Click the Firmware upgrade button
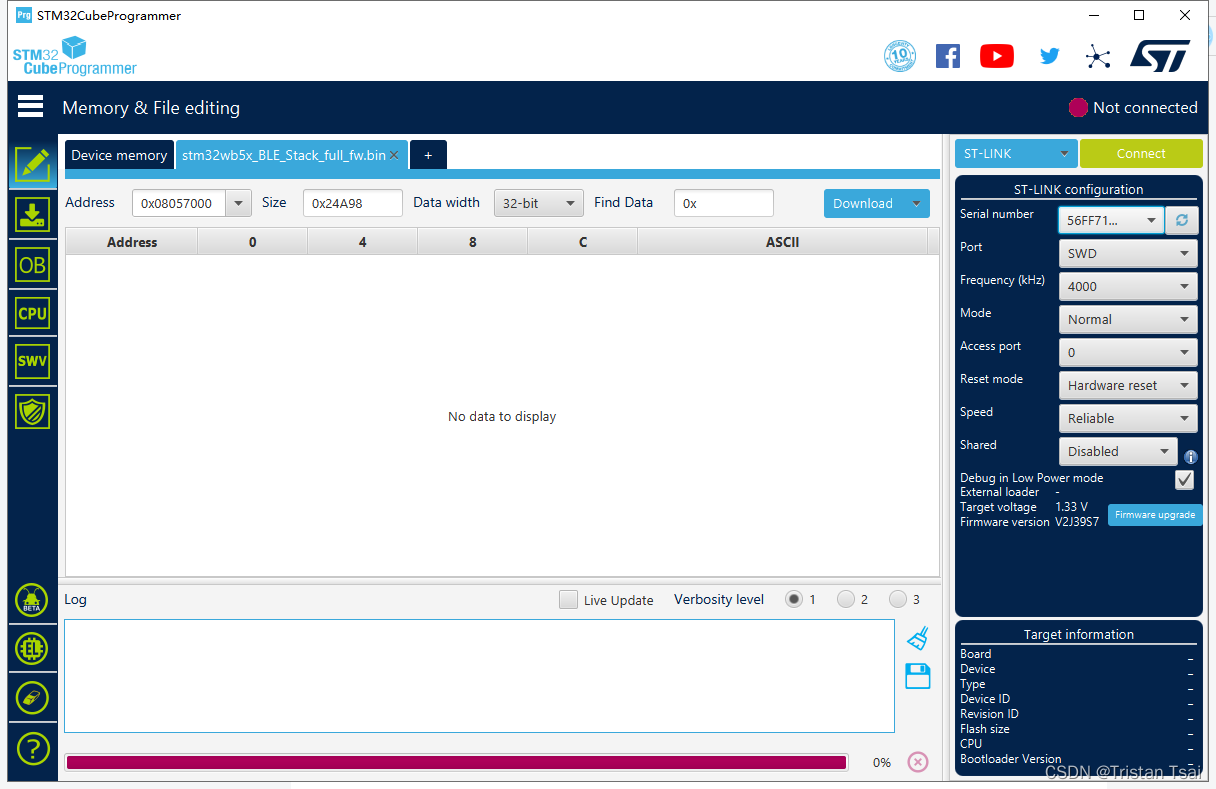The image size is (1216, 789). tap(1155, 515)
